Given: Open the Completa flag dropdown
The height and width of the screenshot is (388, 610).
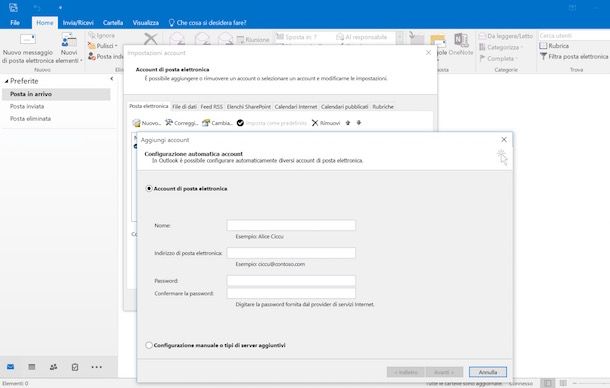Looking at the screenshot, I should point(498,58).
